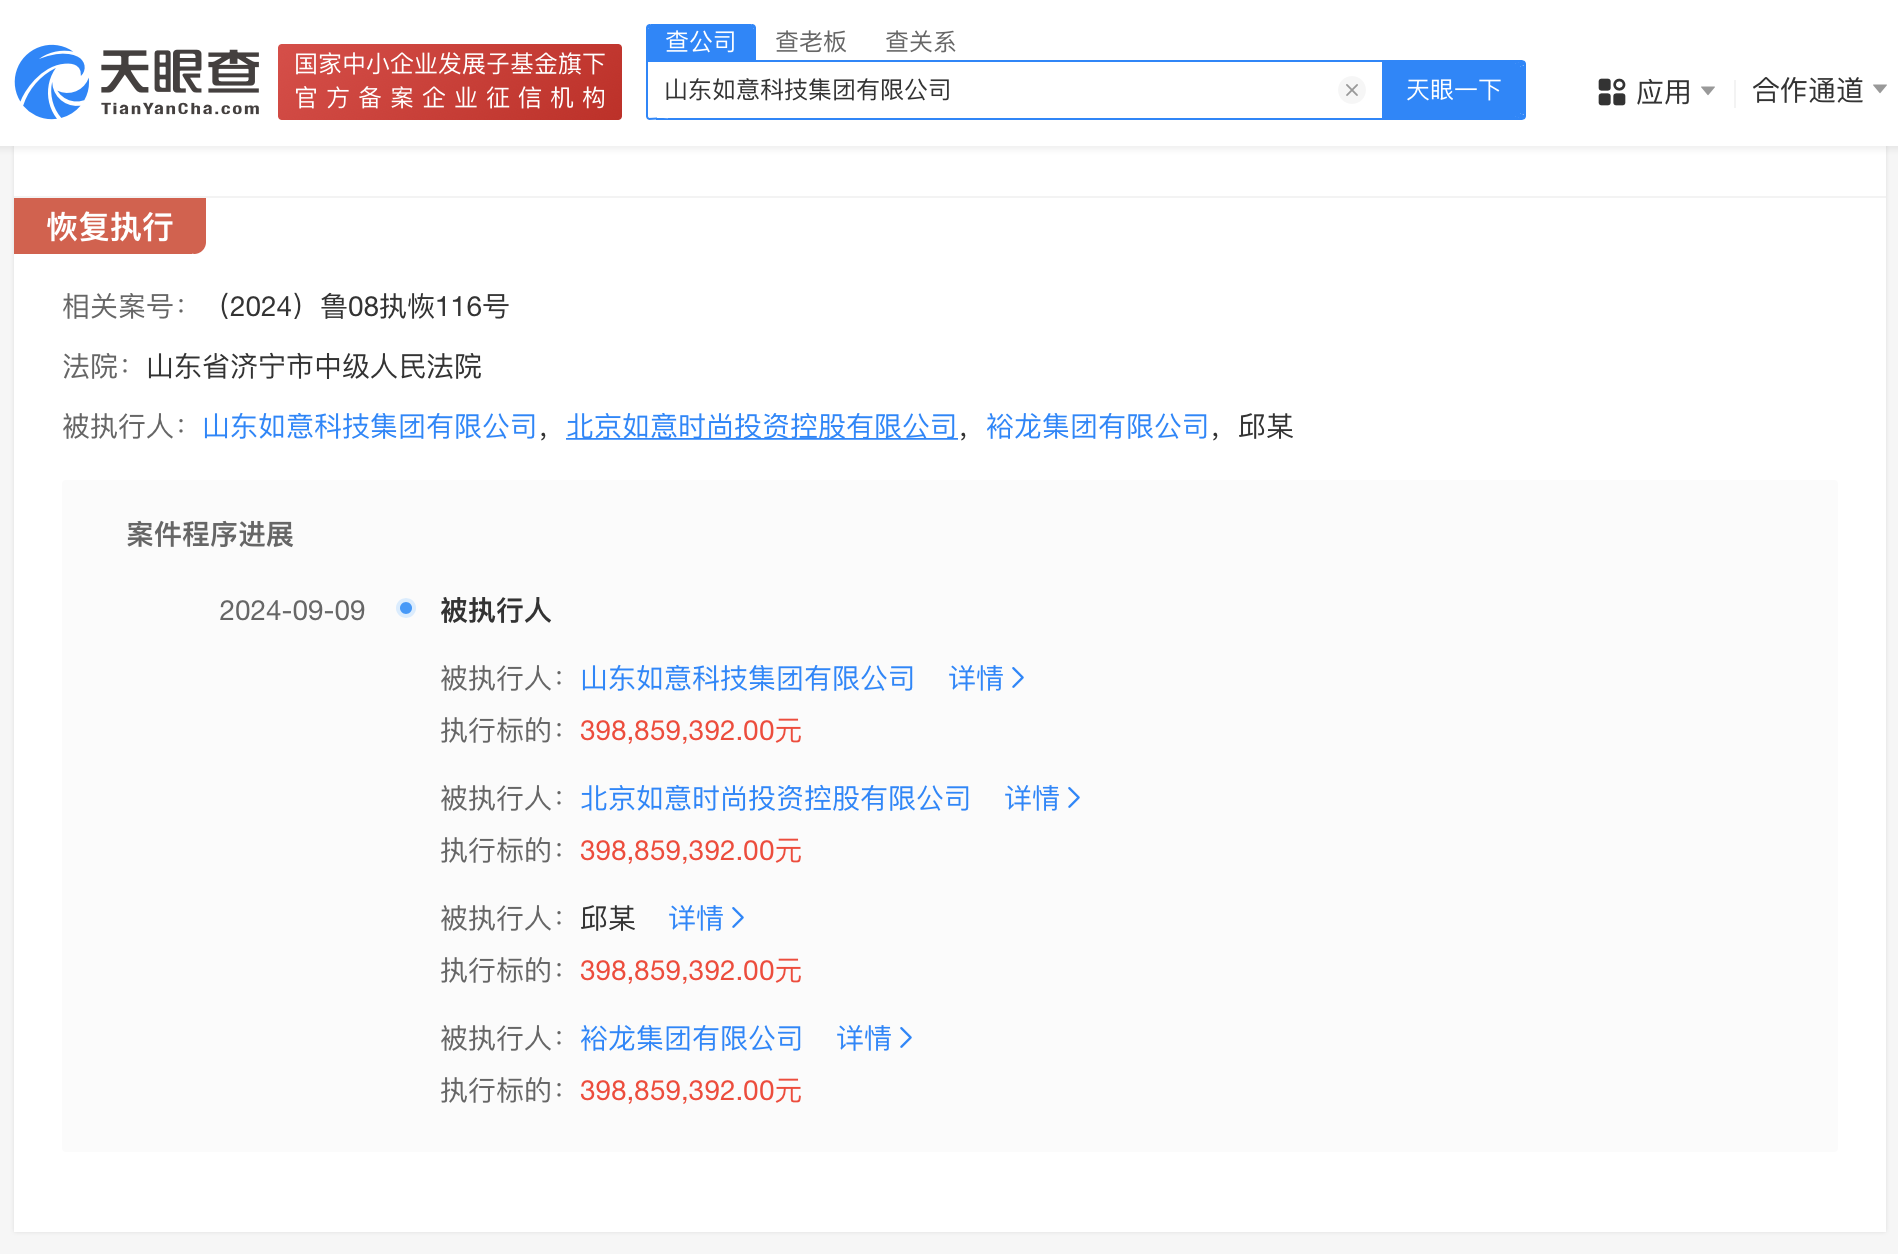Click the chevron arrow after 邱某's 详情
Image resolution: width=1898 pixels, height=1254 pixels.
(x=738, y=918)
